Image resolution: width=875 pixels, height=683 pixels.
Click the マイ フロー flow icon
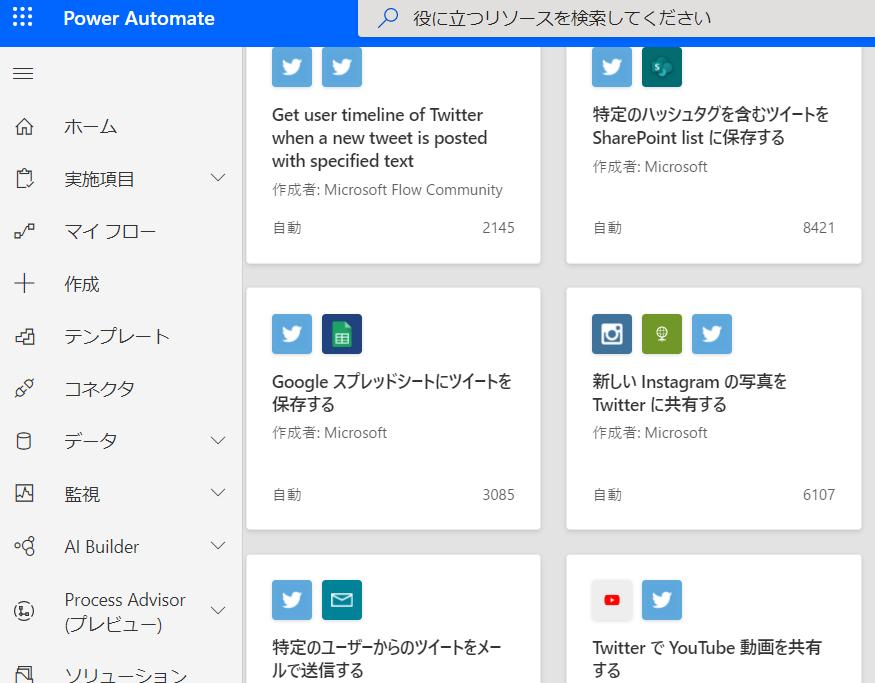click(x=24, y=231)
